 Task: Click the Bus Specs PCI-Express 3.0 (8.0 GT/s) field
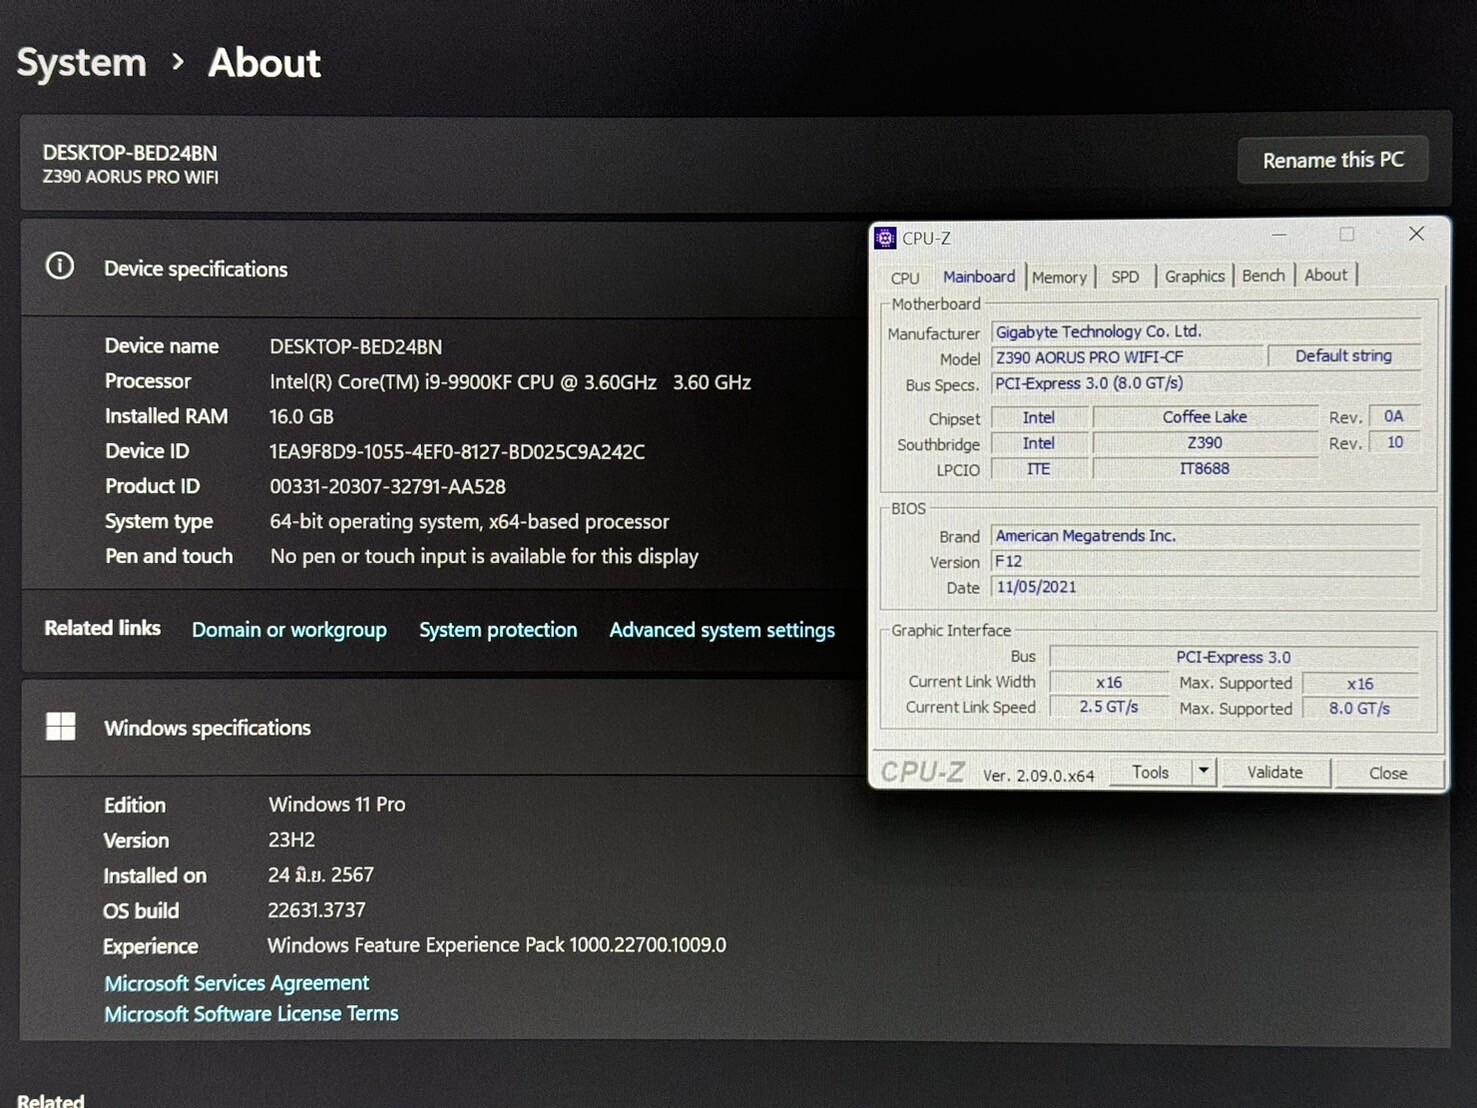click(1205, 383)
